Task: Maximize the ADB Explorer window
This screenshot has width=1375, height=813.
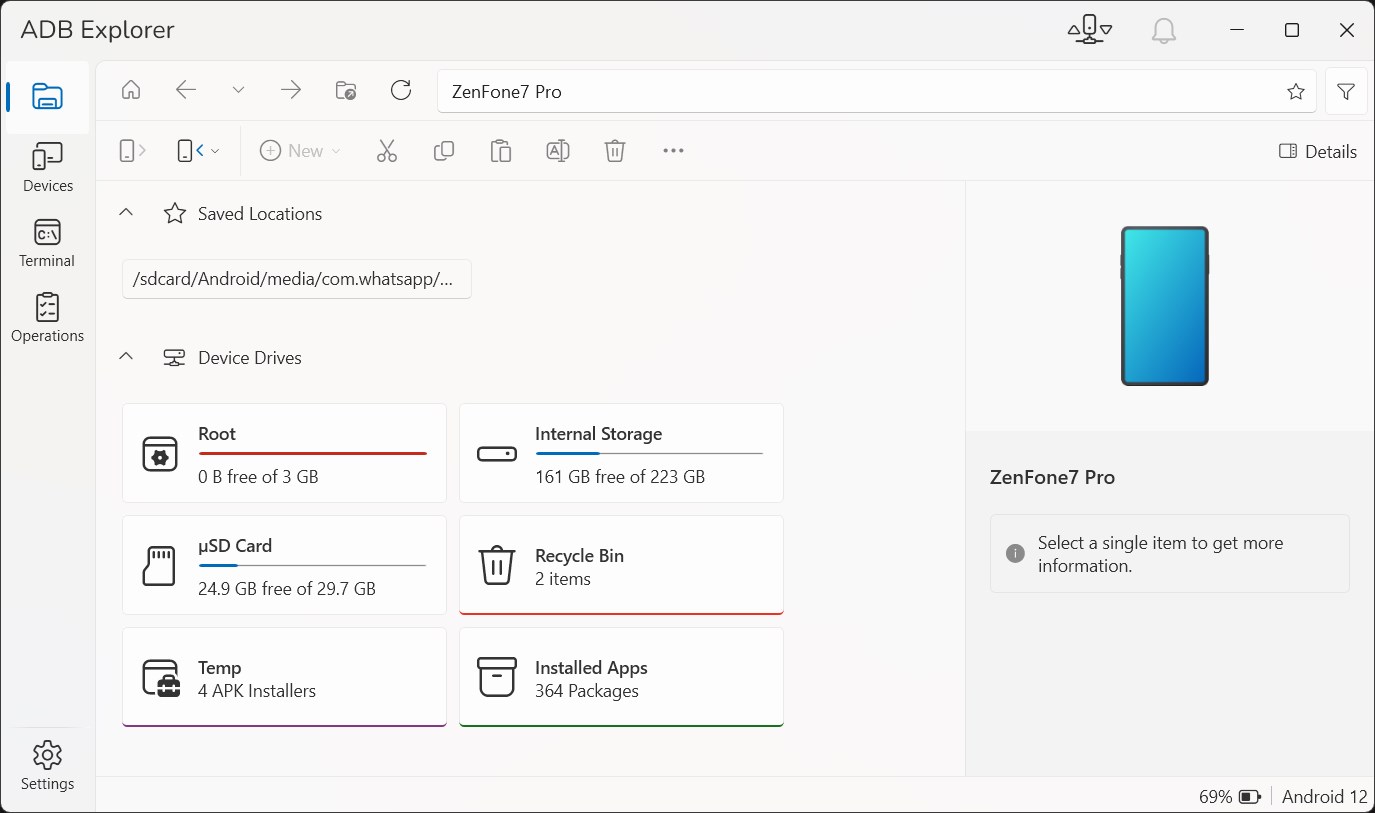Action: click(1292, 30)
